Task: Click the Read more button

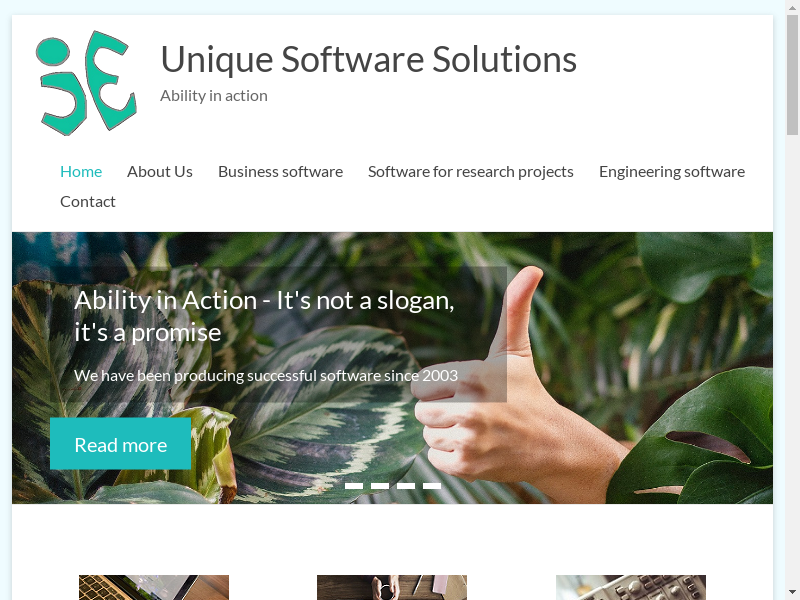Action: 120,444
